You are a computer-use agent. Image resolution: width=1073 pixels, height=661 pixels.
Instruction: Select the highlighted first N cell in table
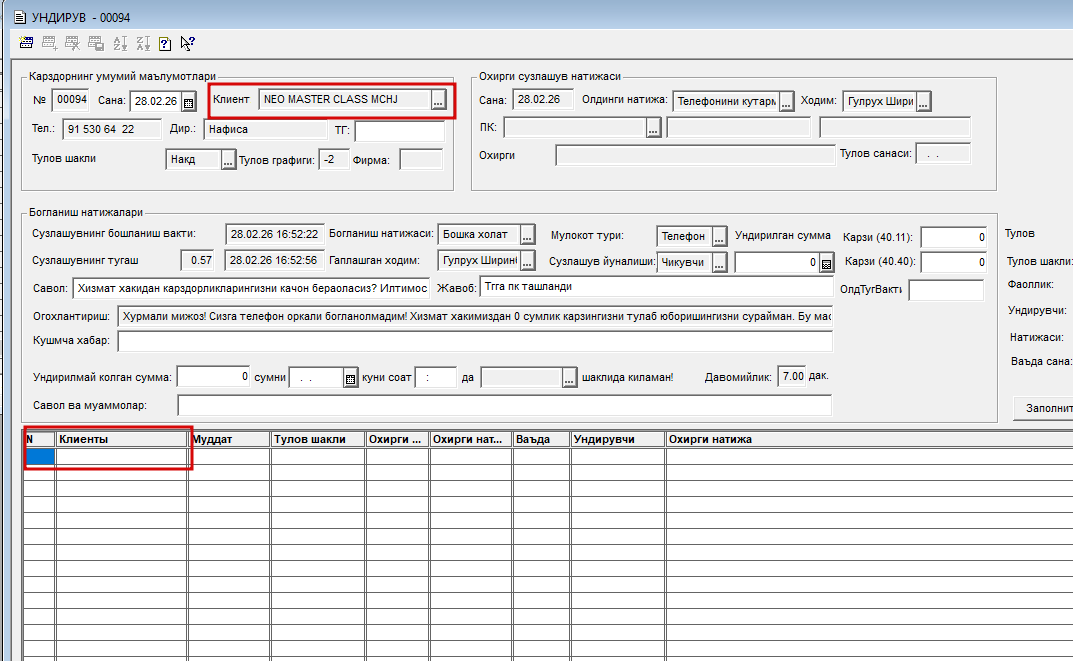click(x=39, y=456)
